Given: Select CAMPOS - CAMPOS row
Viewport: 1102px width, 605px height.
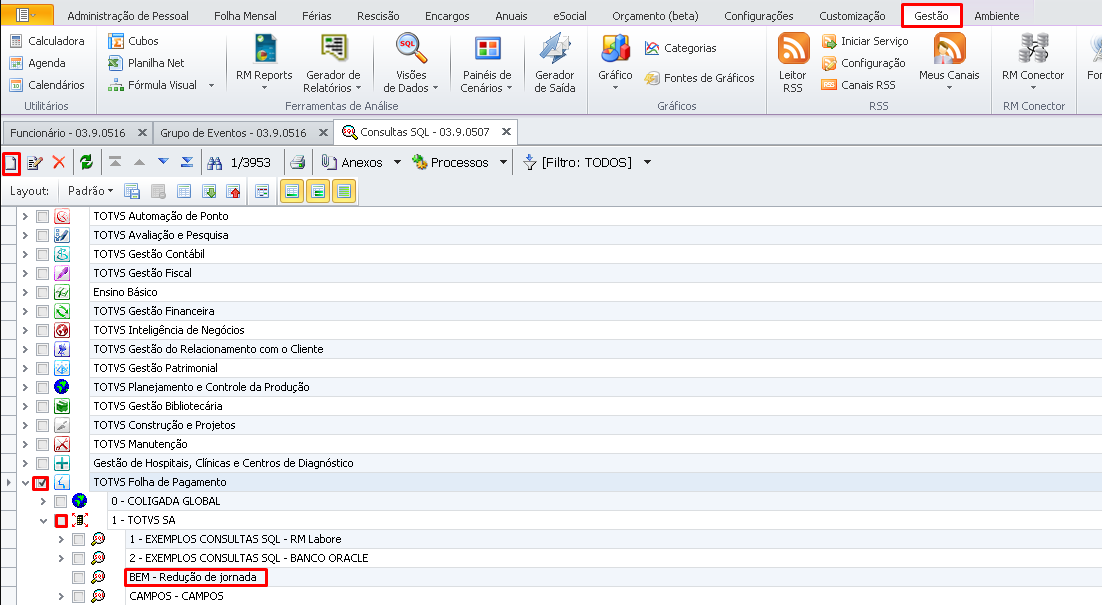Looking at the screenshot, I should (x=176, y=597).
